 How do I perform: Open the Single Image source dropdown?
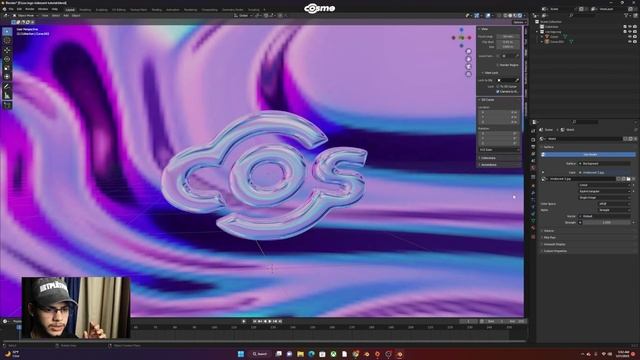[604, 198]
